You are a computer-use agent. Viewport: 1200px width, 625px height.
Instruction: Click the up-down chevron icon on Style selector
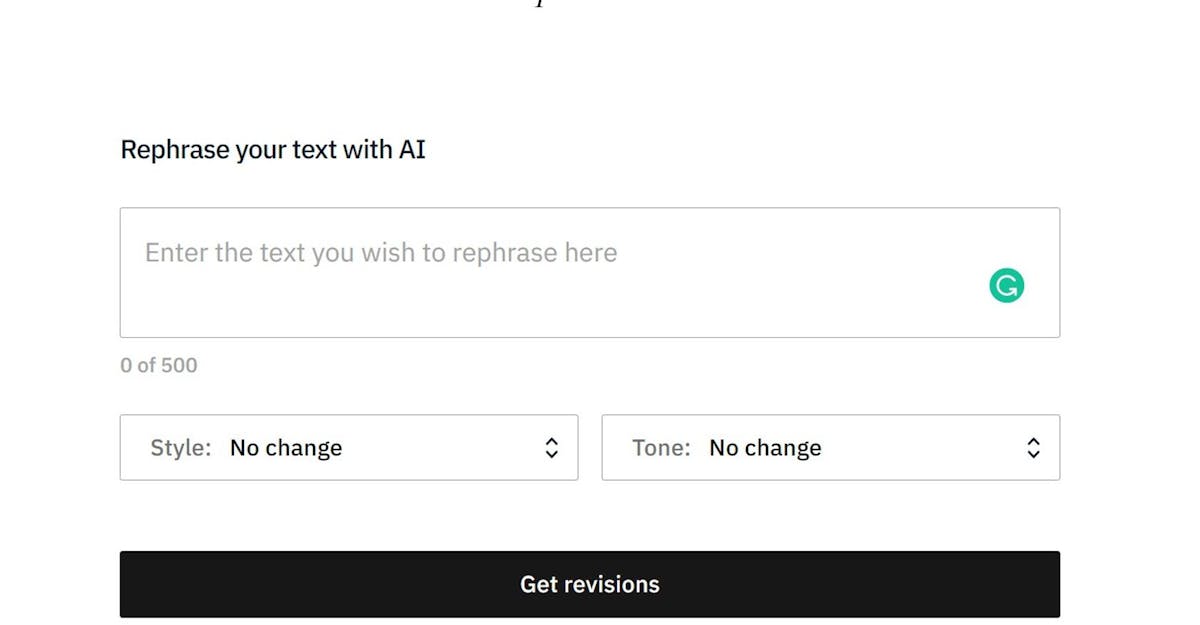click(551, 448)
